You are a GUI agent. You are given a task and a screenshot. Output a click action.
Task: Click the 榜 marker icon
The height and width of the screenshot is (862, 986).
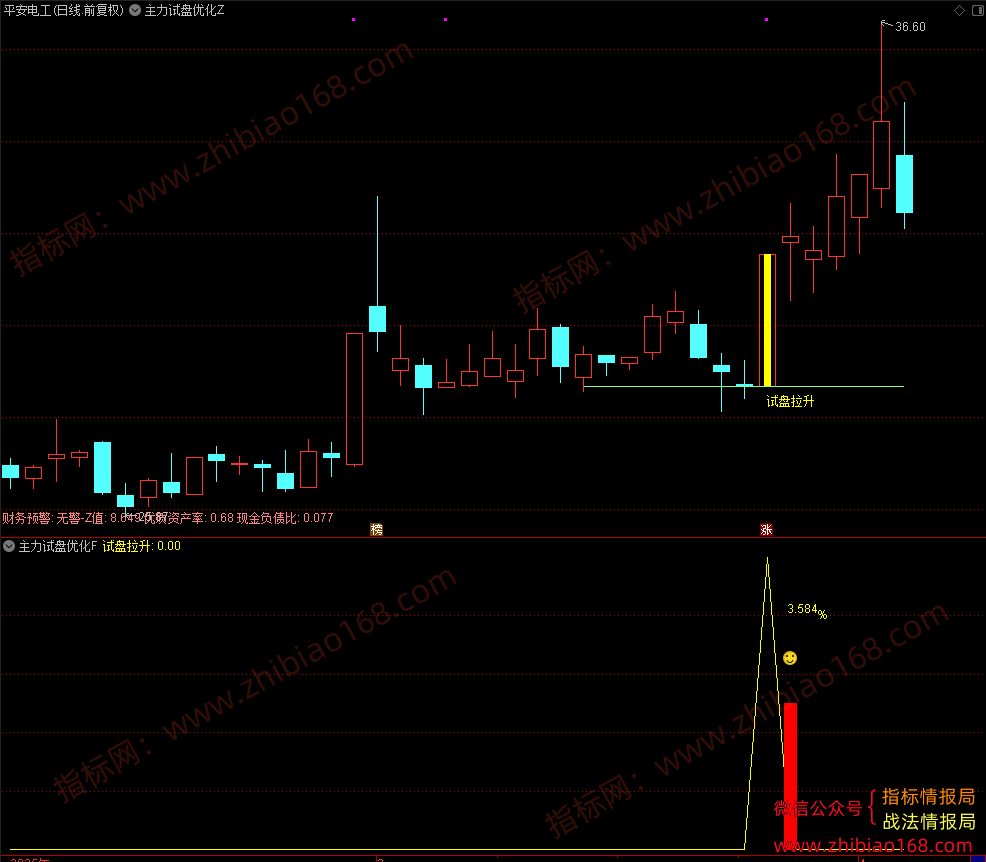click(x=377, y=529)
